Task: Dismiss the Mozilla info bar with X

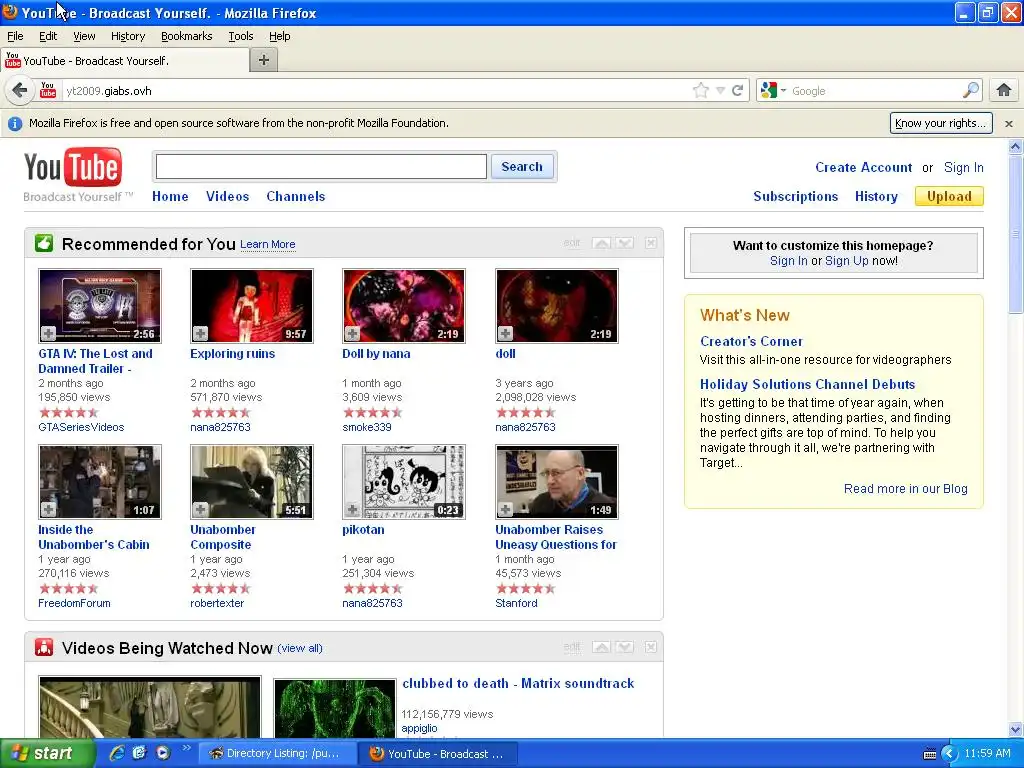Action: point(1009,123)
